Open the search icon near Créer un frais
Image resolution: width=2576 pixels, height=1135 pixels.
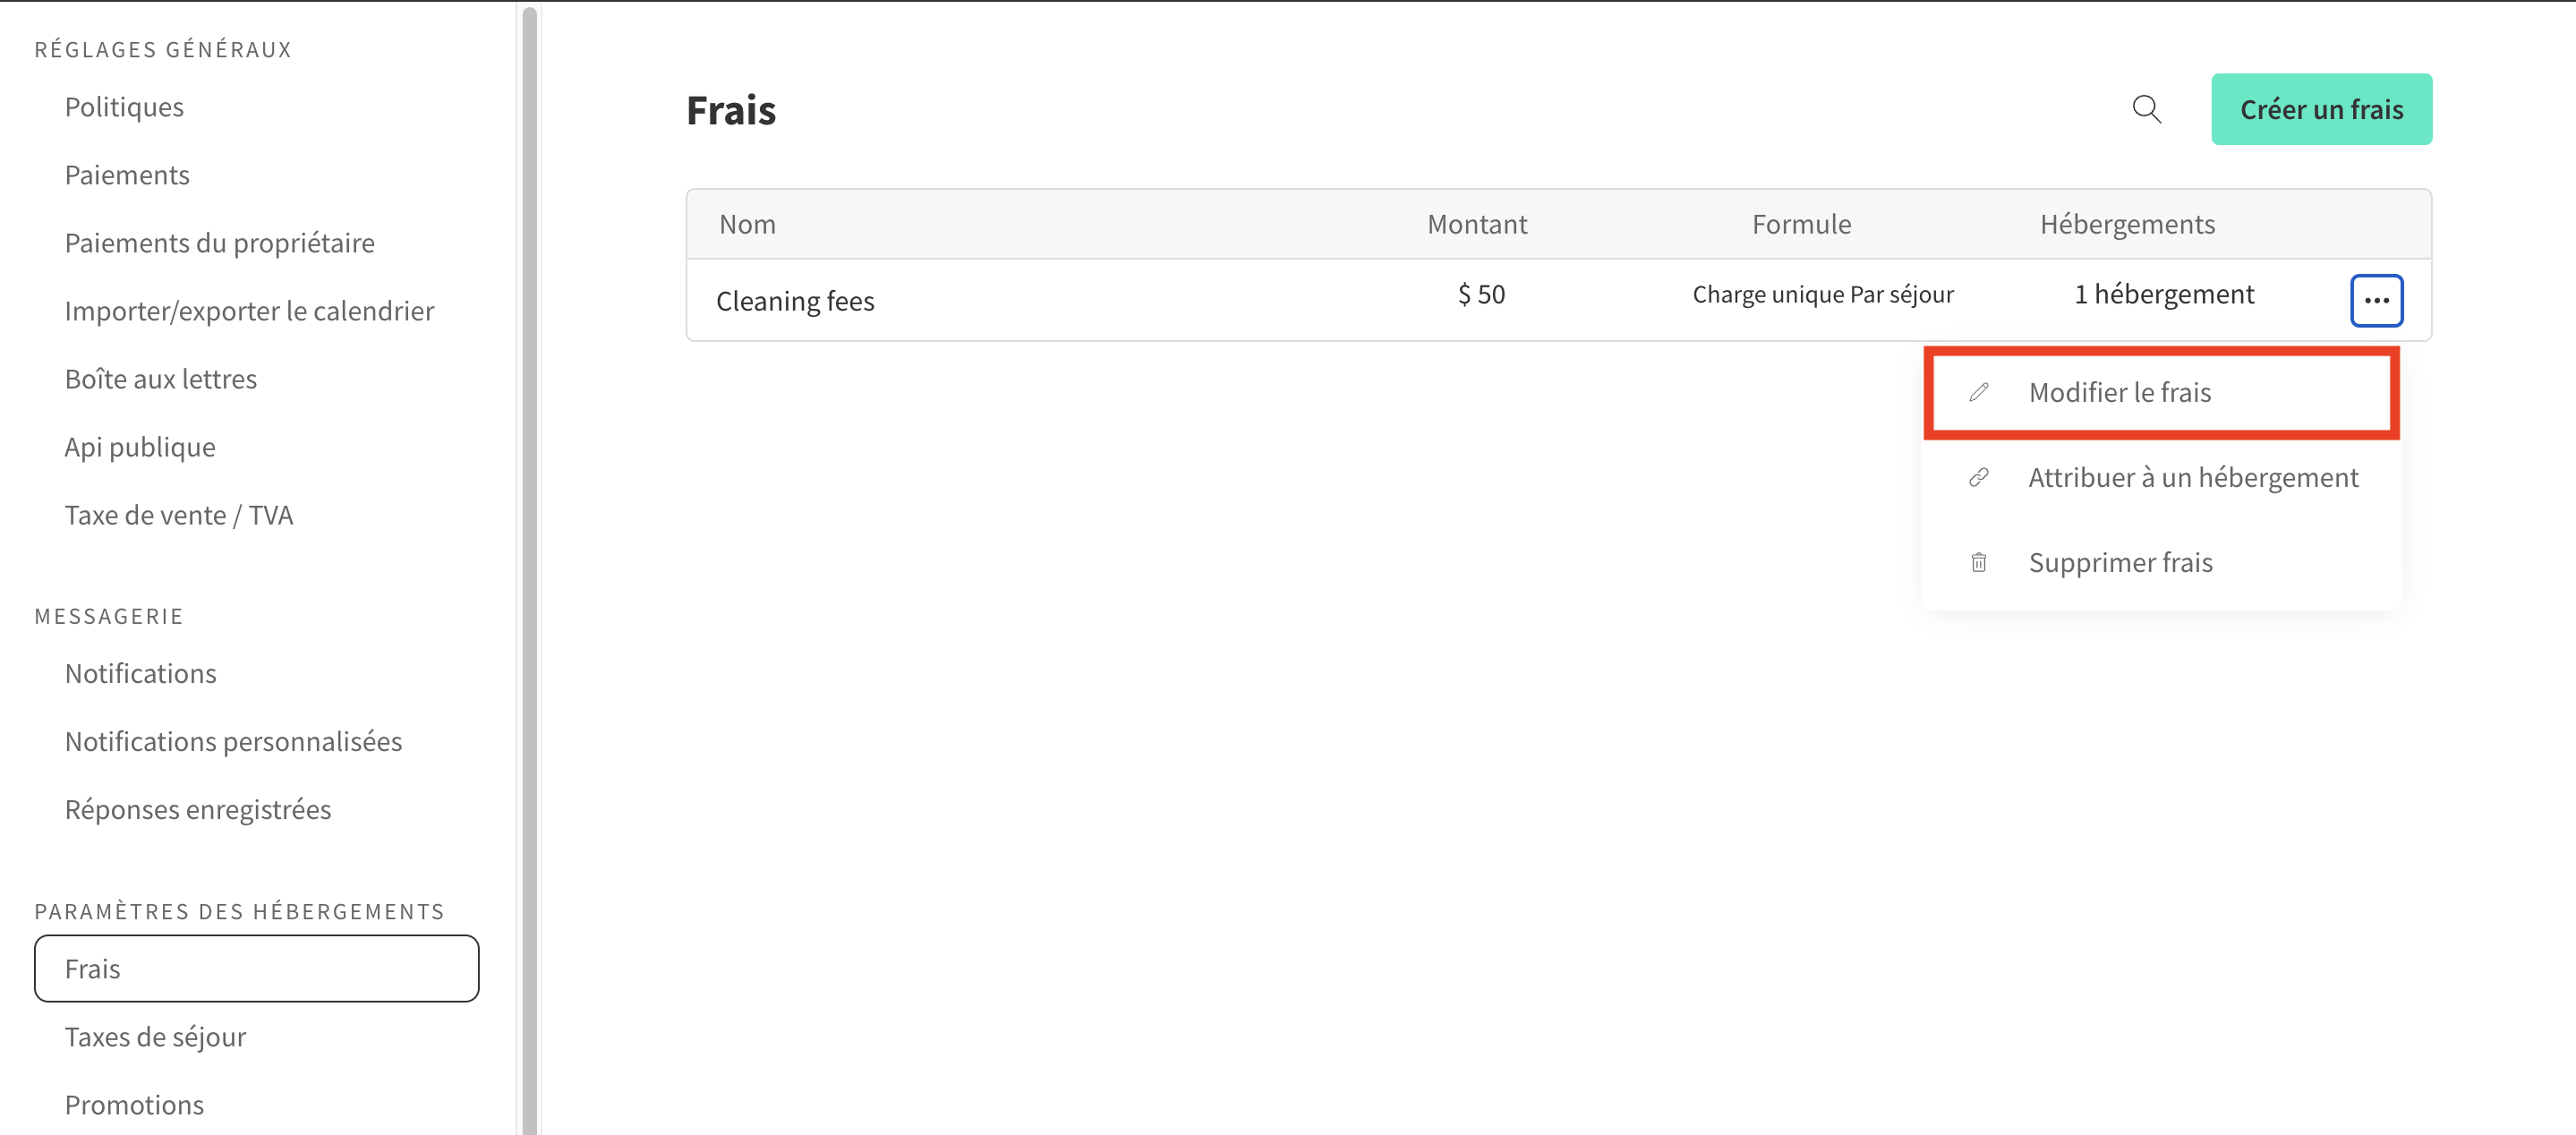2146,110
